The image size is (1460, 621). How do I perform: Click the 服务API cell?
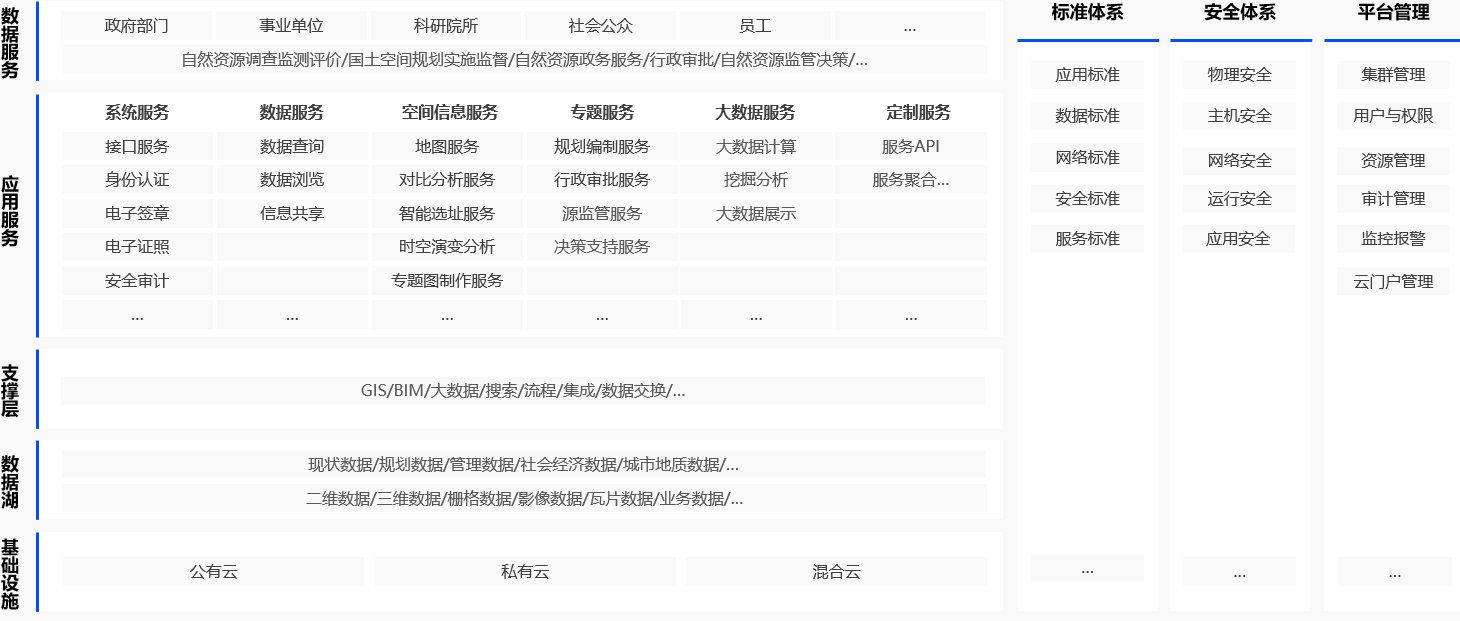pyautogui.click(x=910, y=147)
